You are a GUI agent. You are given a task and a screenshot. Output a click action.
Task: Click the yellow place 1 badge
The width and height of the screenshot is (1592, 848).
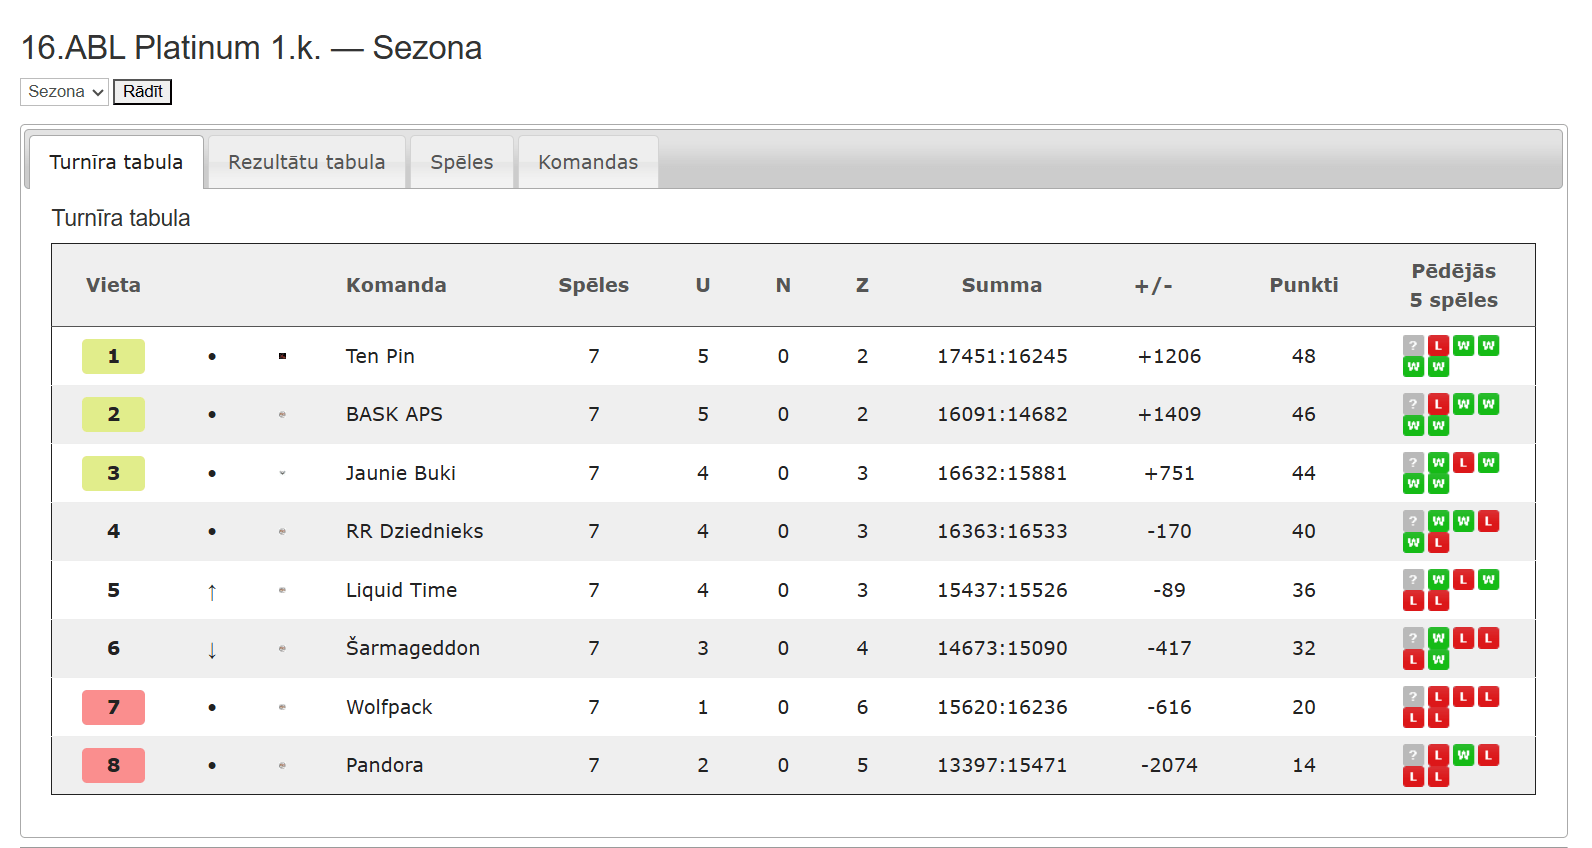pos(113,356)
